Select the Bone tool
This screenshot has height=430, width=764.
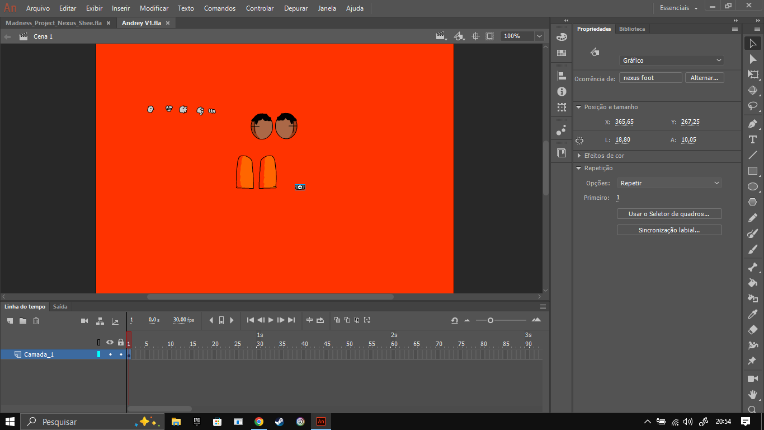753,267
